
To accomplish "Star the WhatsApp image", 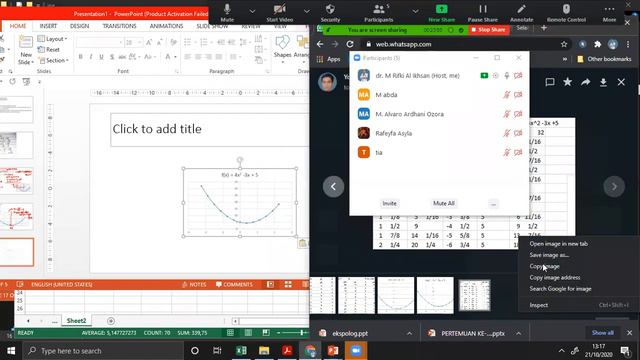I will 567,82.
